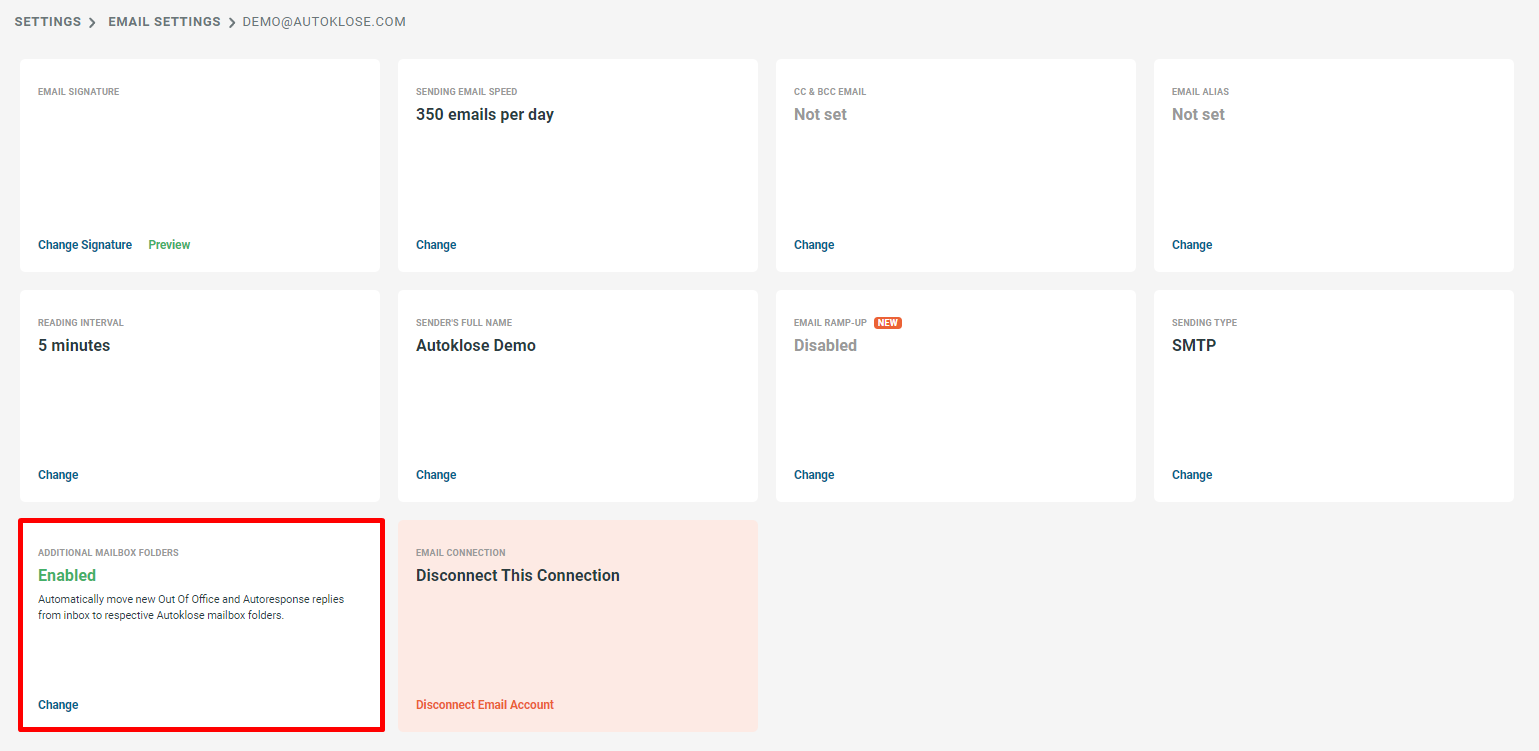
Task: Change the reading interval
Action: (x=58, y=475)
